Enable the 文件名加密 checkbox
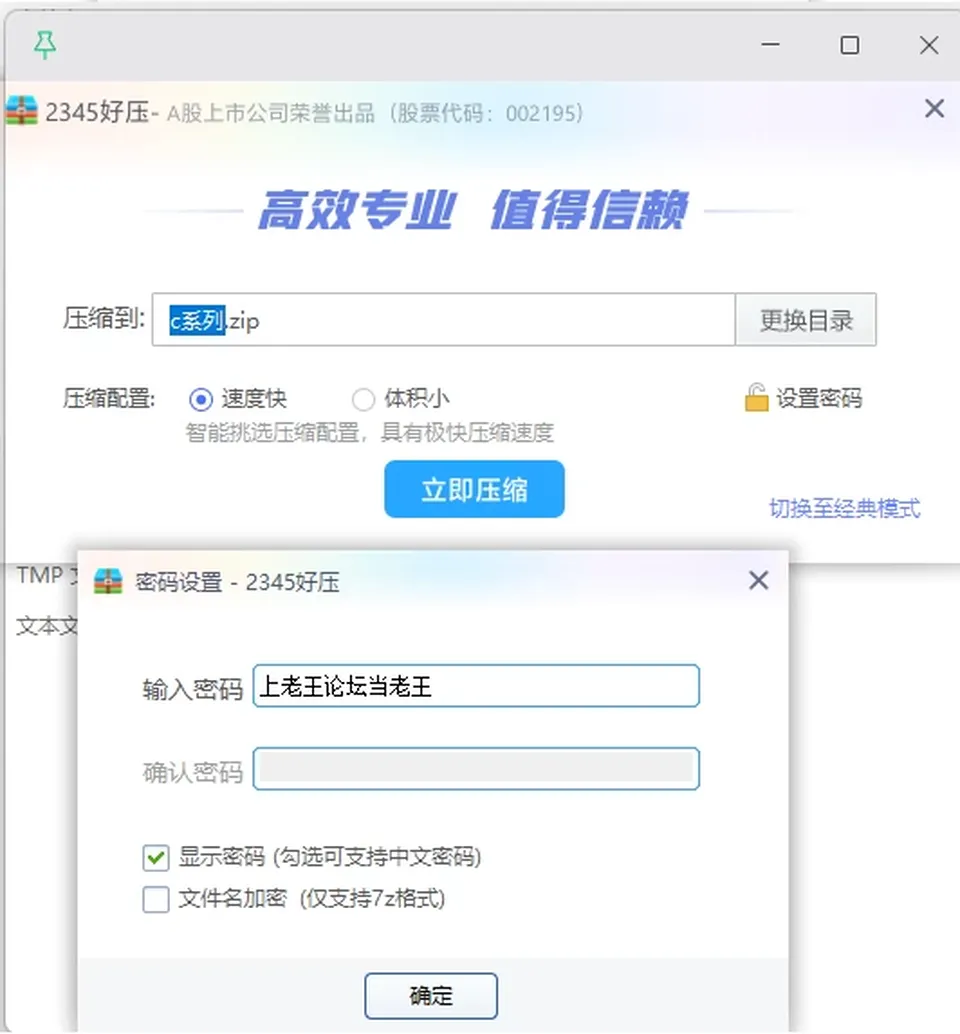The width and height of the screenshot is (960, 1034). 156,899
